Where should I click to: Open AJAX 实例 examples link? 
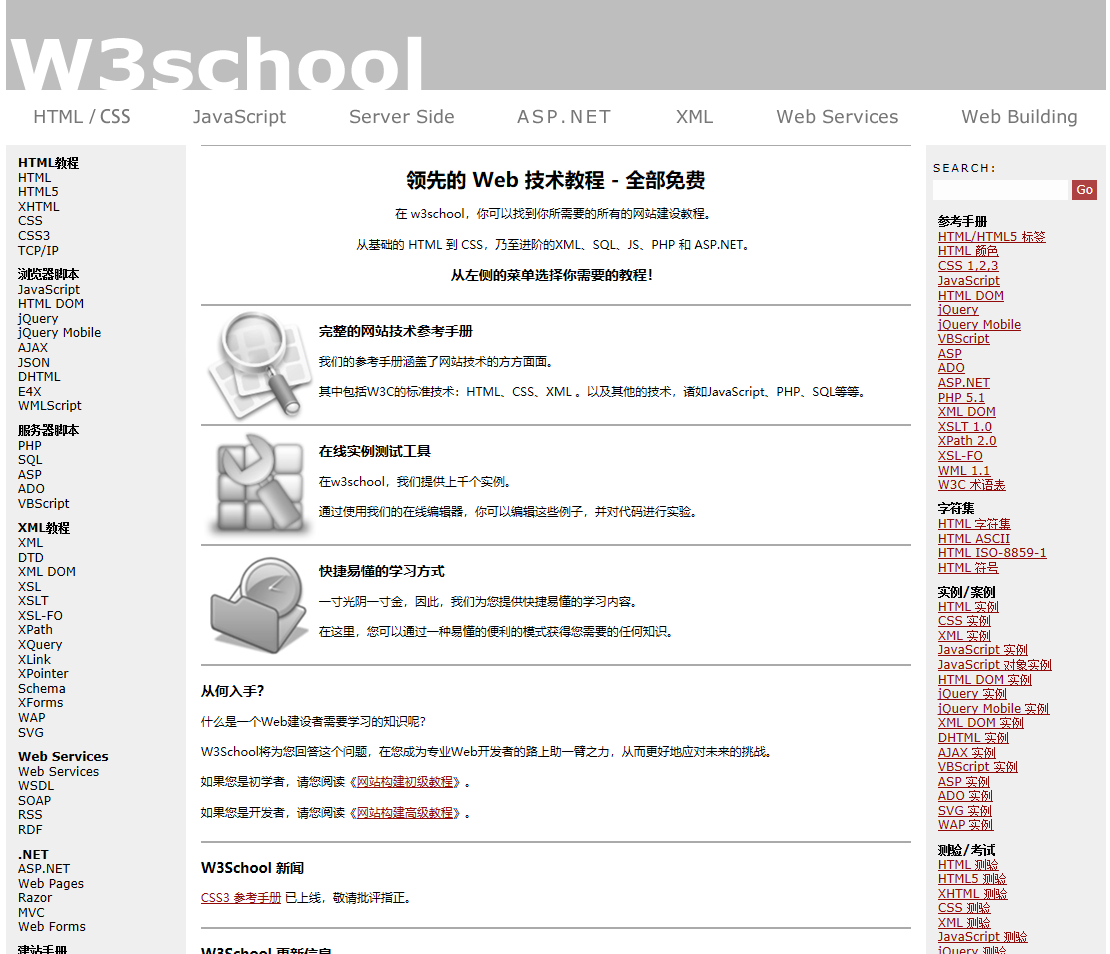coord(966,753)
